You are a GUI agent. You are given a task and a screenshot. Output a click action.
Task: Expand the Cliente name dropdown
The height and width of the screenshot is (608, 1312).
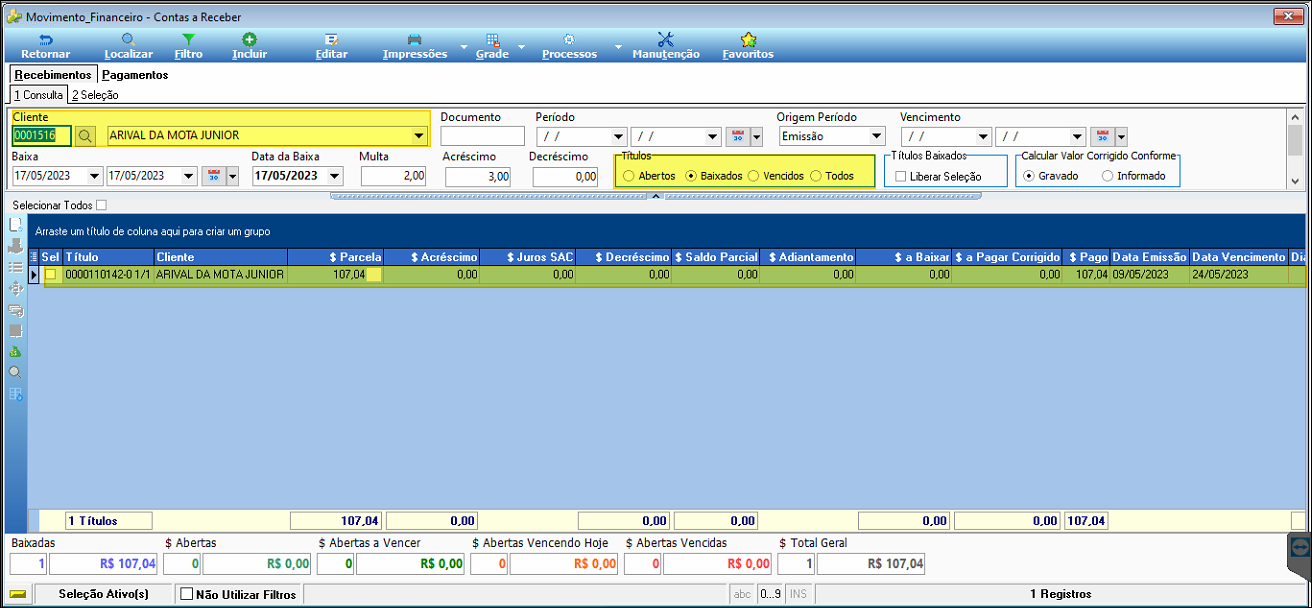click(x=418, y=136)
